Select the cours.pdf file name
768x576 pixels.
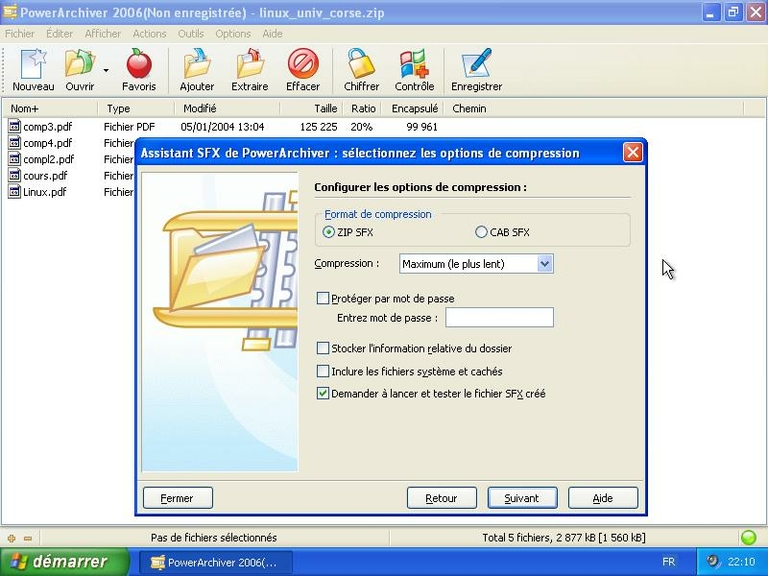click(x=45, y=176)
